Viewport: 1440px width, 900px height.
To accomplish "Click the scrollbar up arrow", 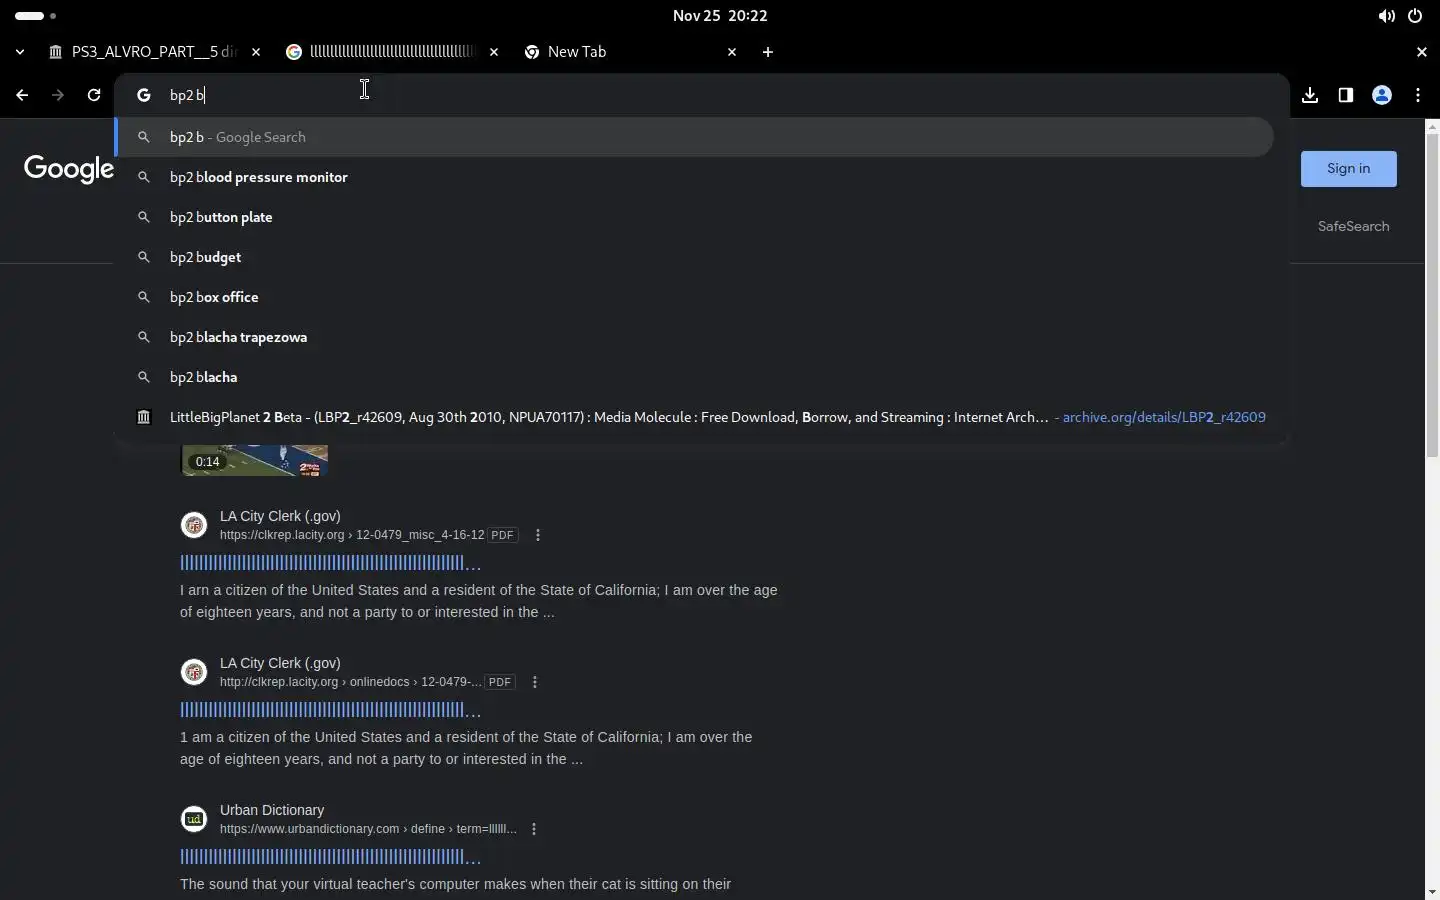I will coord(1432,127).
